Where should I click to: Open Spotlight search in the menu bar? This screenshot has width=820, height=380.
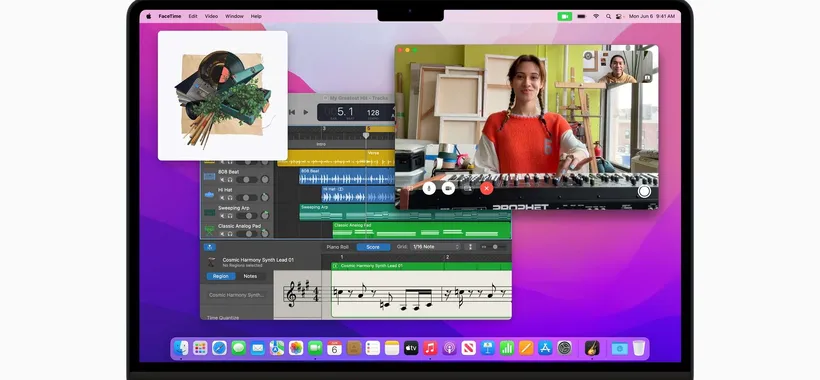click(x=608, y=16)
